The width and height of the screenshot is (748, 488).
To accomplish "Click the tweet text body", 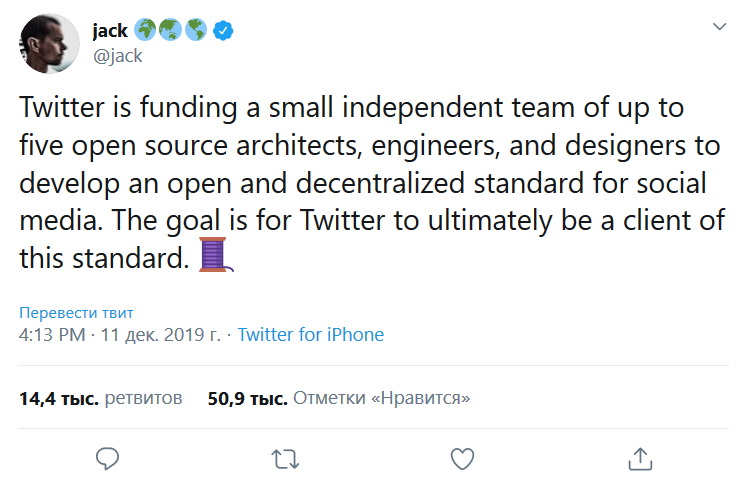I will pyautogui.click(x=370, y=182).
